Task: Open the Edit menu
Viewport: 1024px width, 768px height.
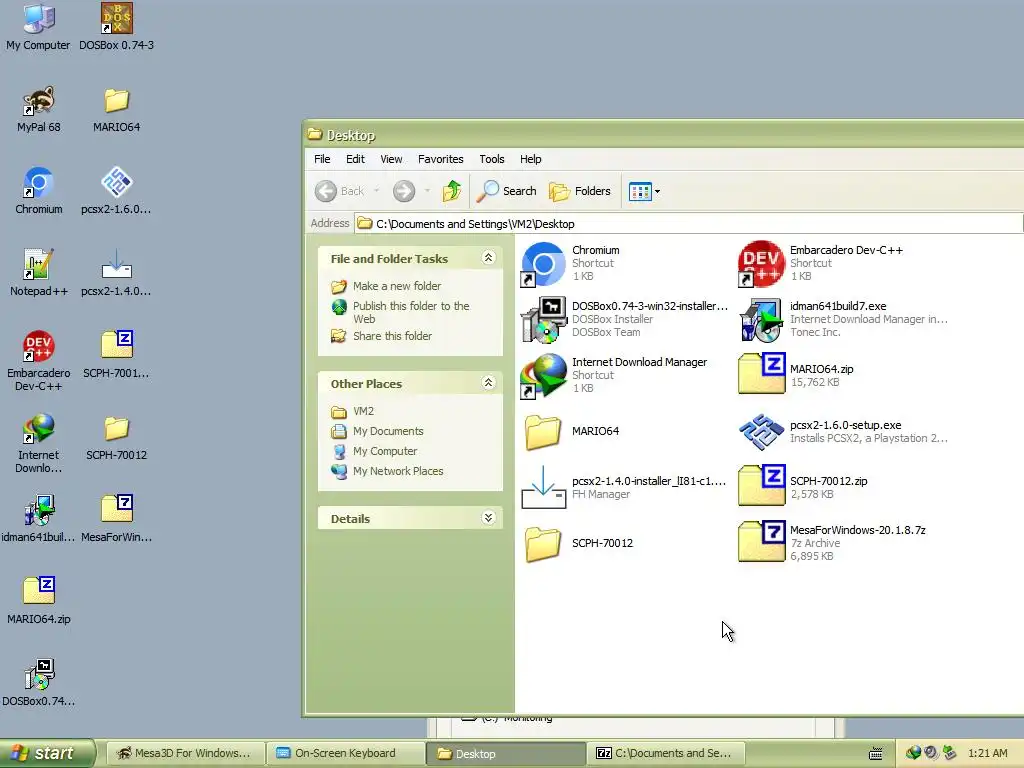Action: tap(355, 159)
